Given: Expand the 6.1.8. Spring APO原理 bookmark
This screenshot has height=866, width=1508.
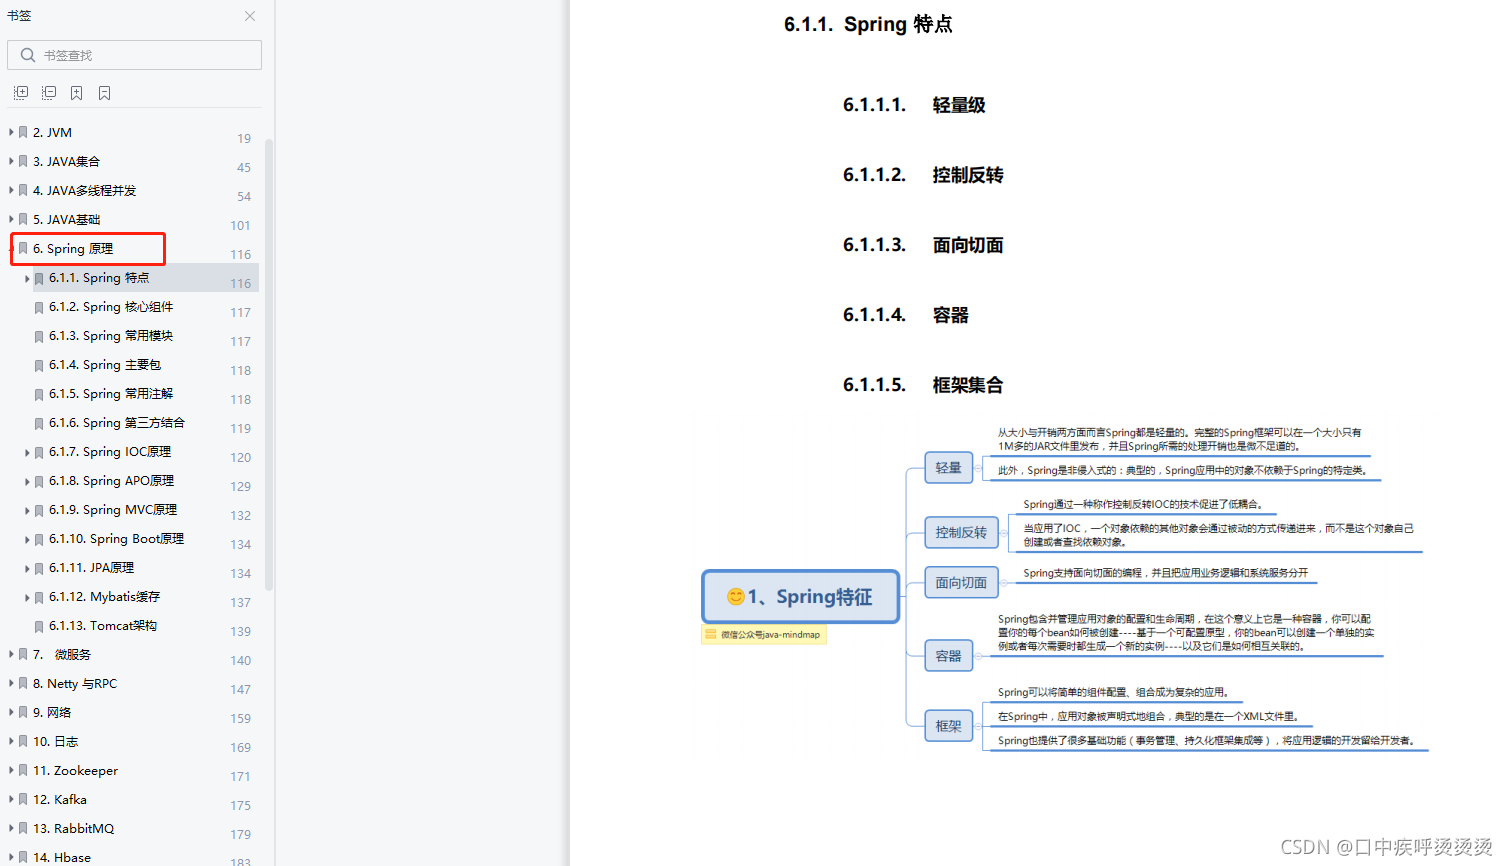Looking at the screenshot, I should [27, 481].
